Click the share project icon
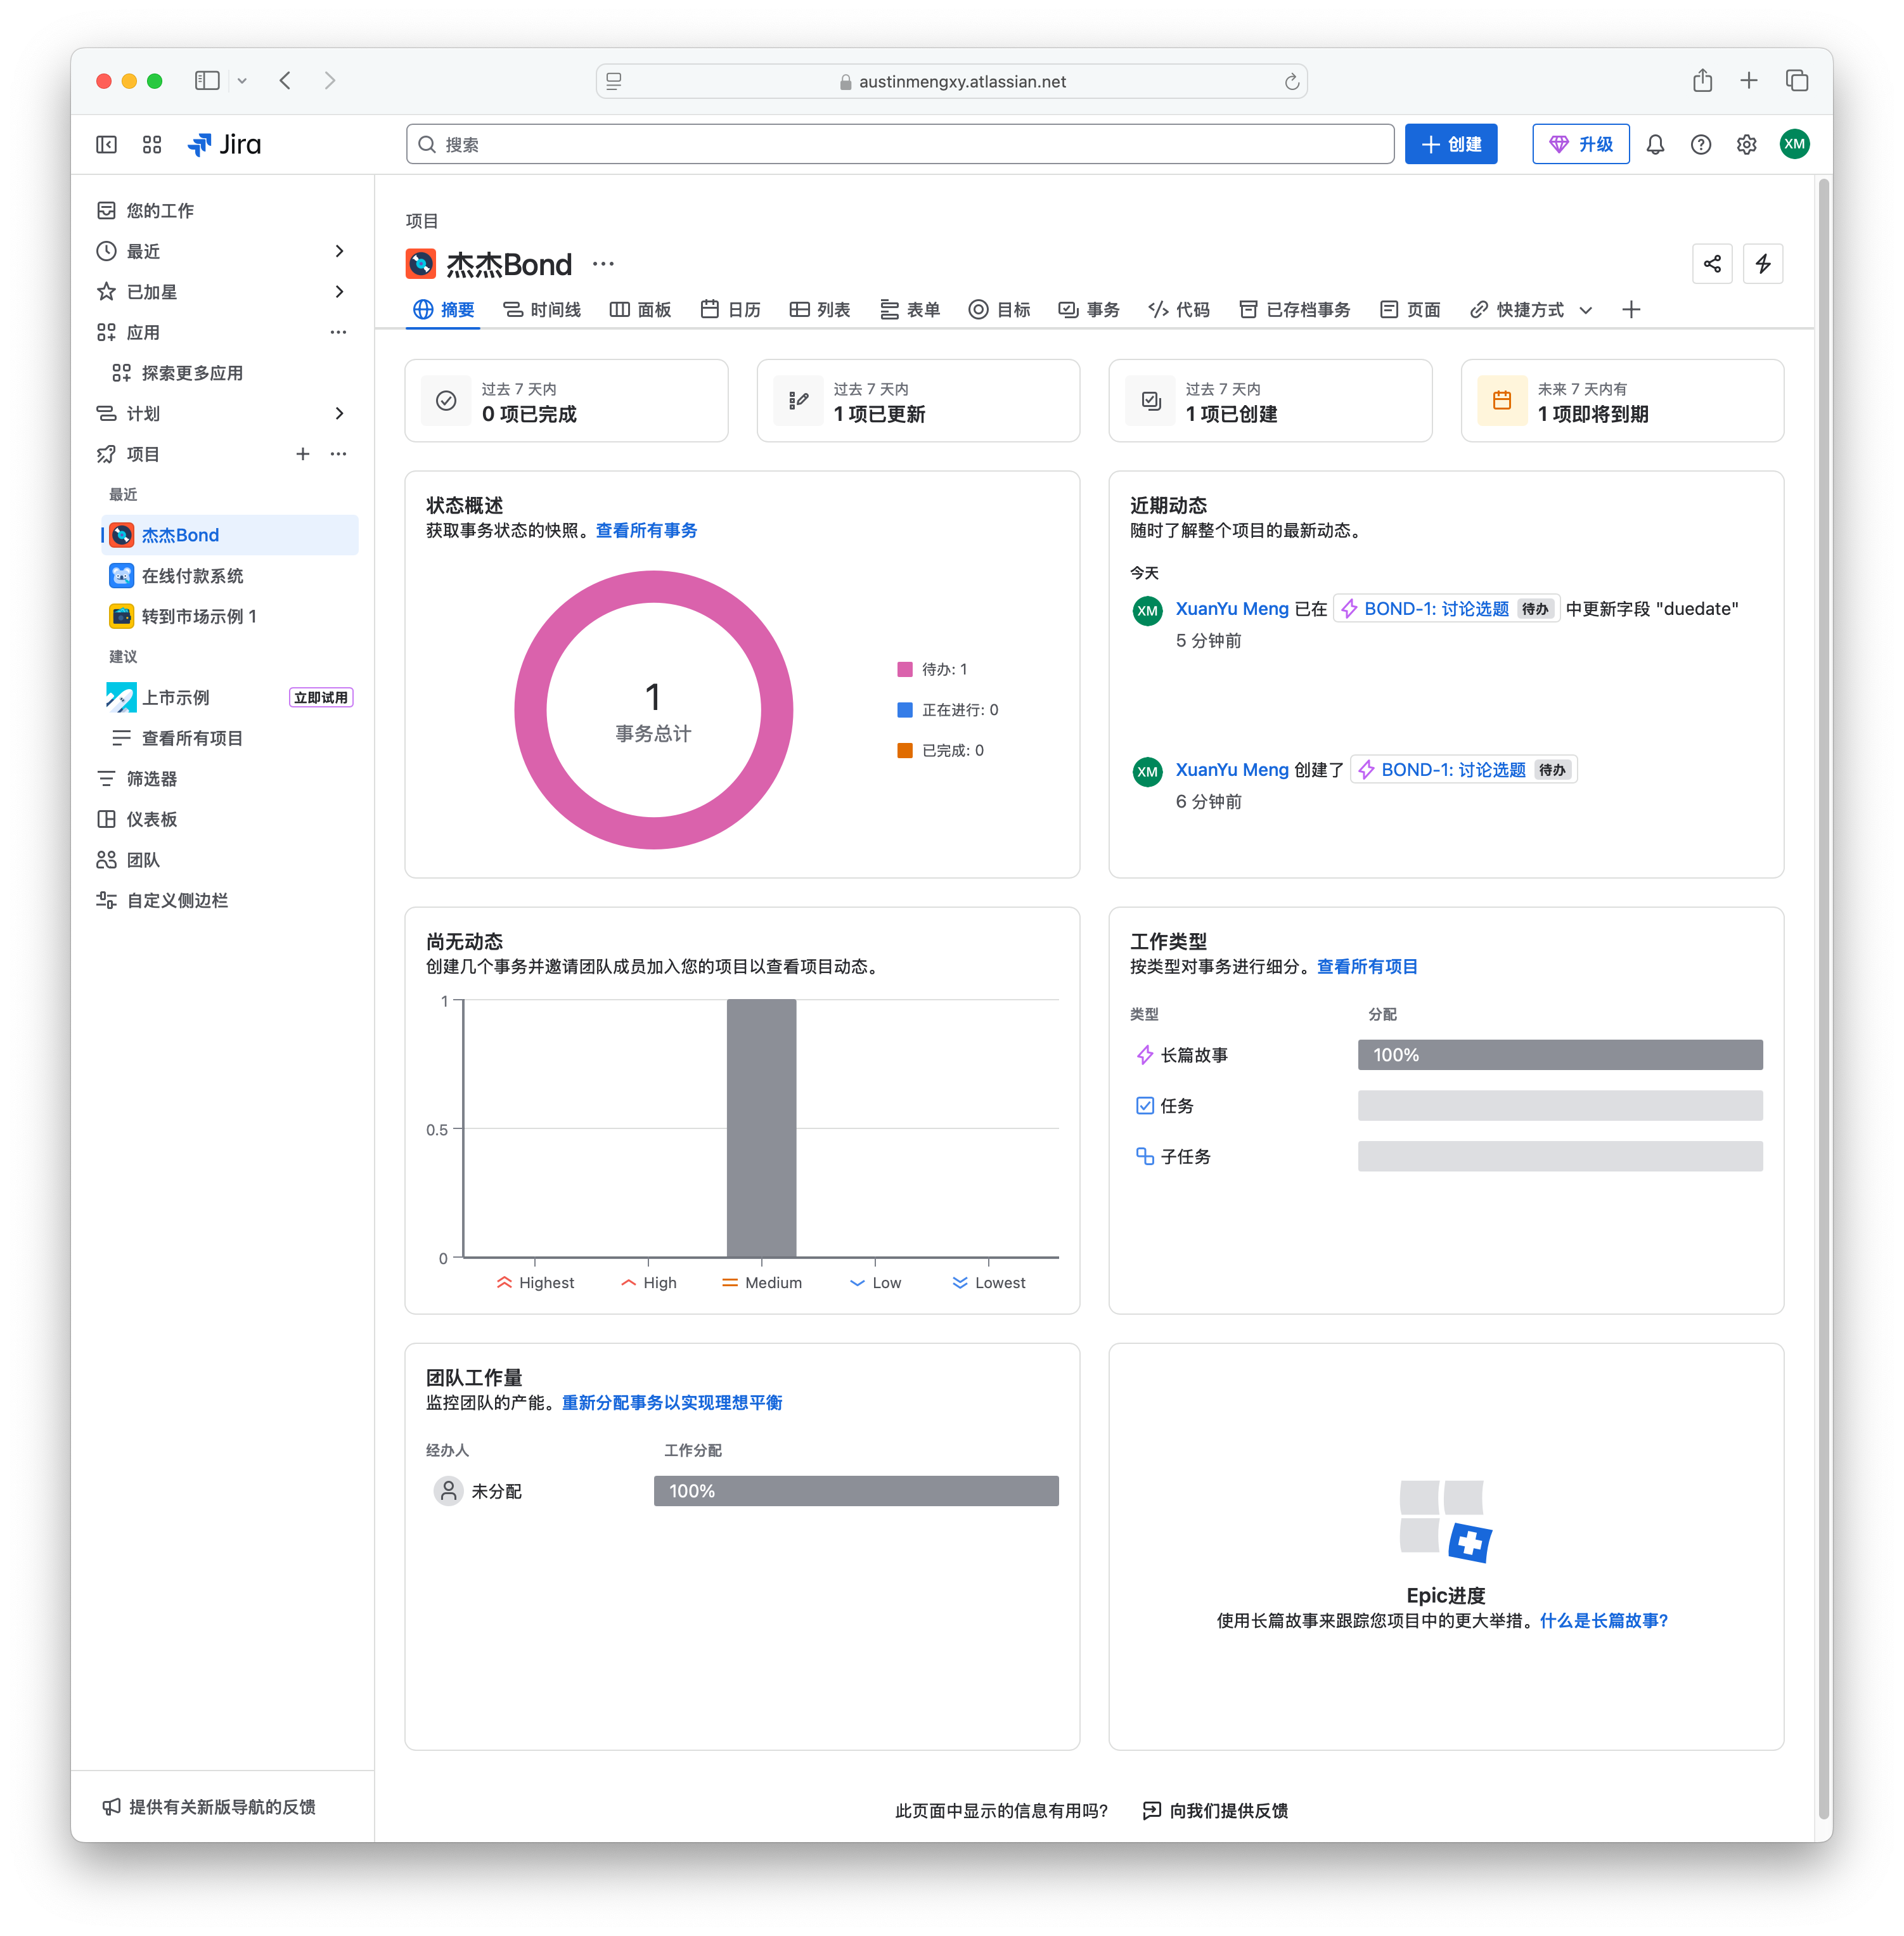The width and height of the screenshot is (1904, 1936). [1712, 264]
